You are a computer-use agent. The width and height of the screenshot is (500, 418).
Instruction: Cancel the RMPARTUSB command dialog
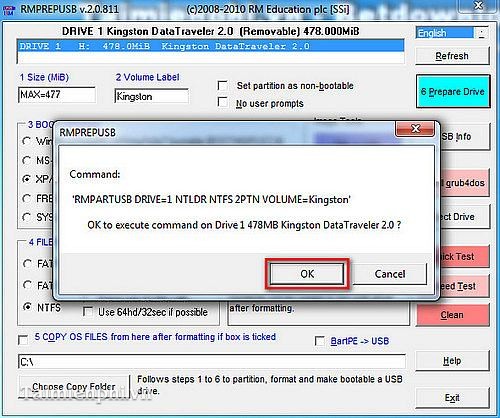390,274
